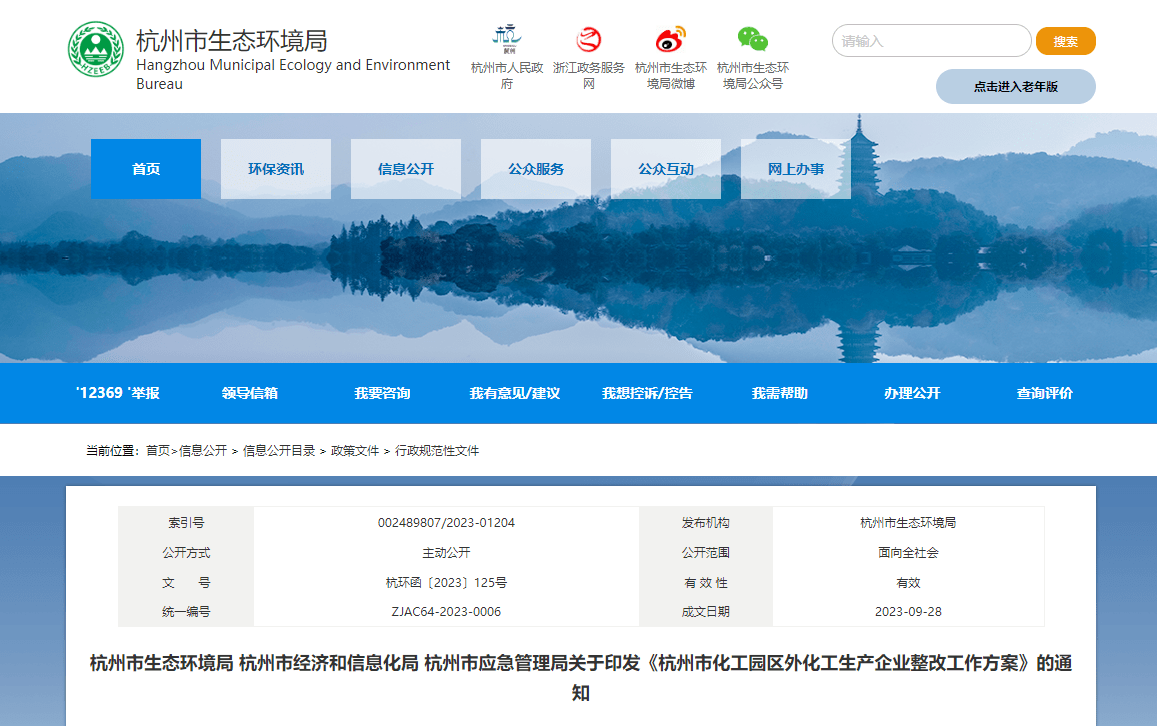1157x726 pixels.
Task: Click the 查询评价 link
Action: point(1044,393)
